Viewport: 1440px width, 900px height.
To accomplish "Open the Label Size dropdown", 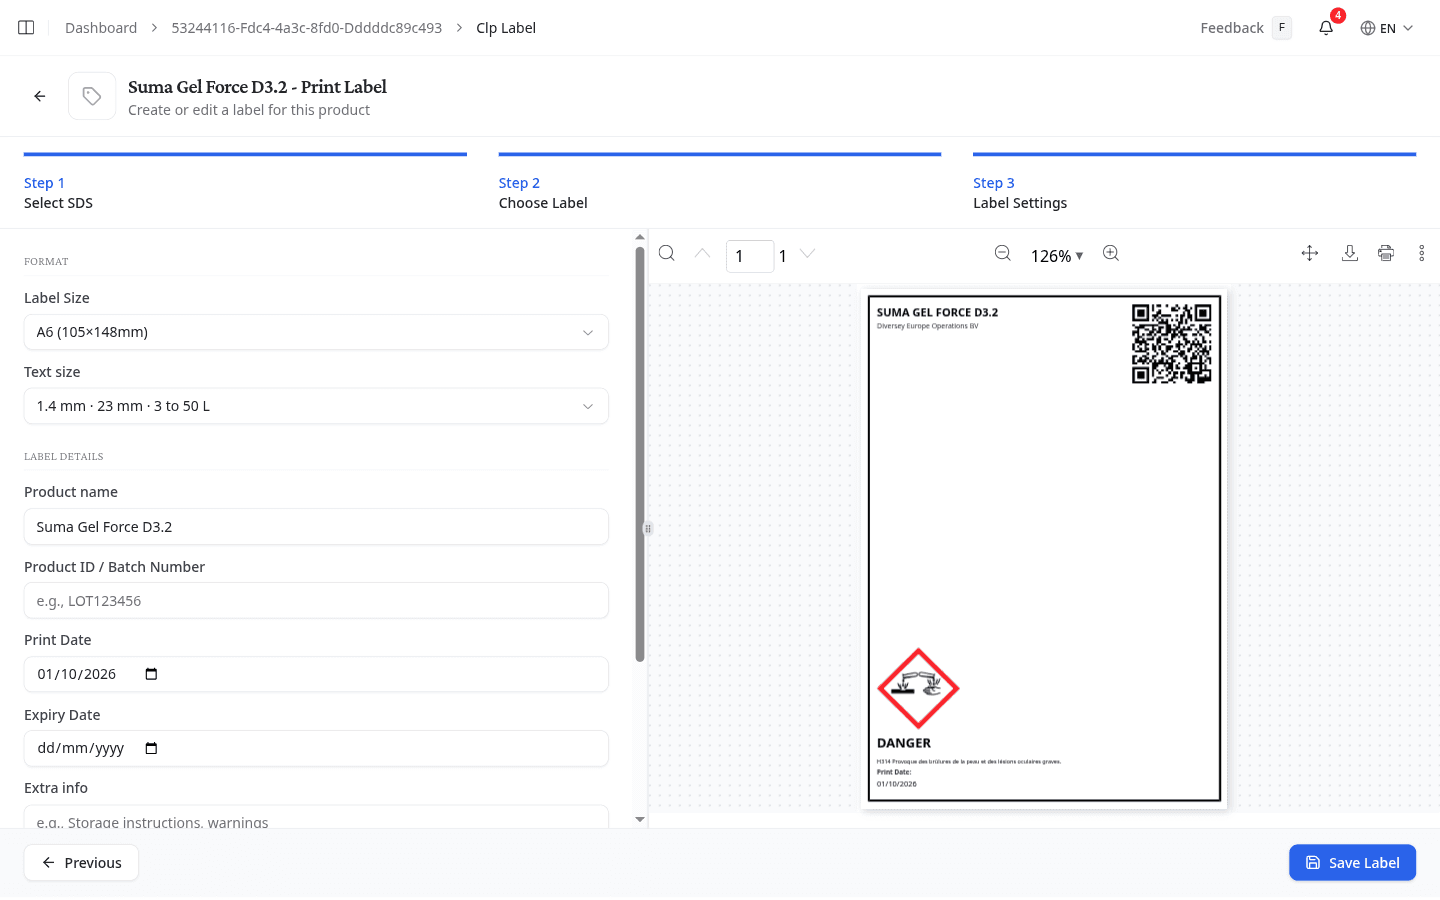I will [316, 332].
